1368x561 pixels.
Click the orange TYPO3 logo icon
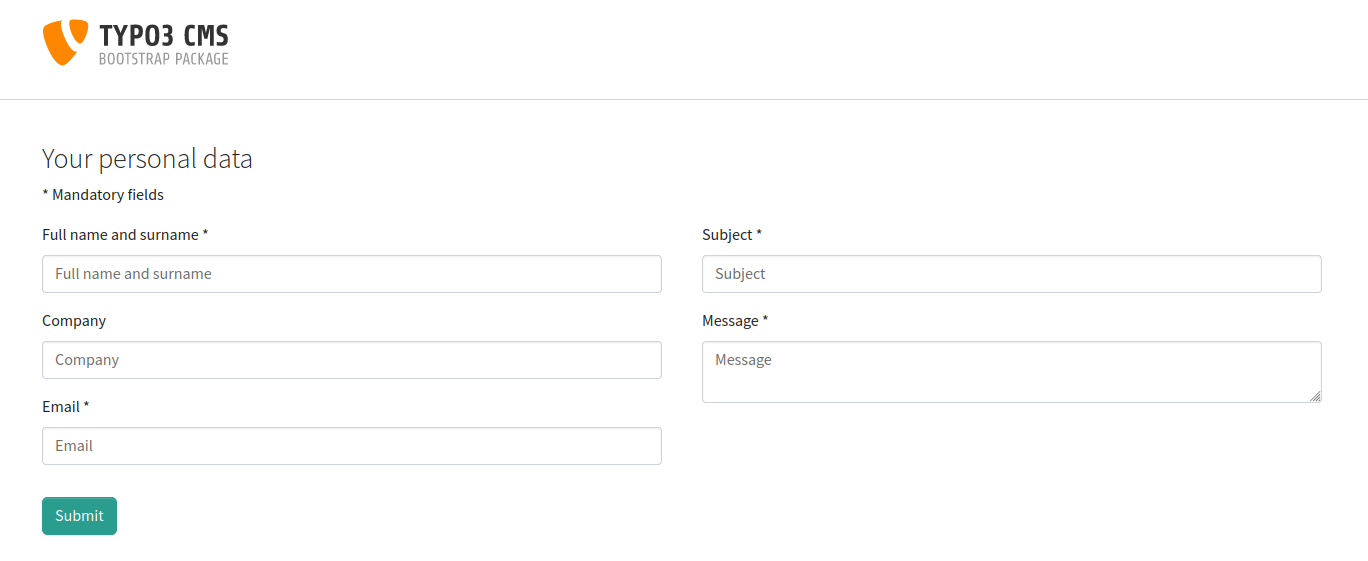[x=58, y=42]
